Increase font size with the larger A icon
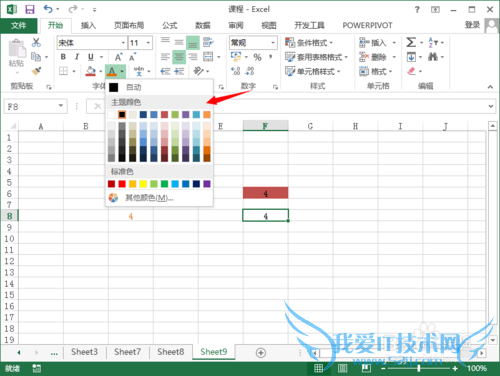The image size is (500, 376). (118, 57)
